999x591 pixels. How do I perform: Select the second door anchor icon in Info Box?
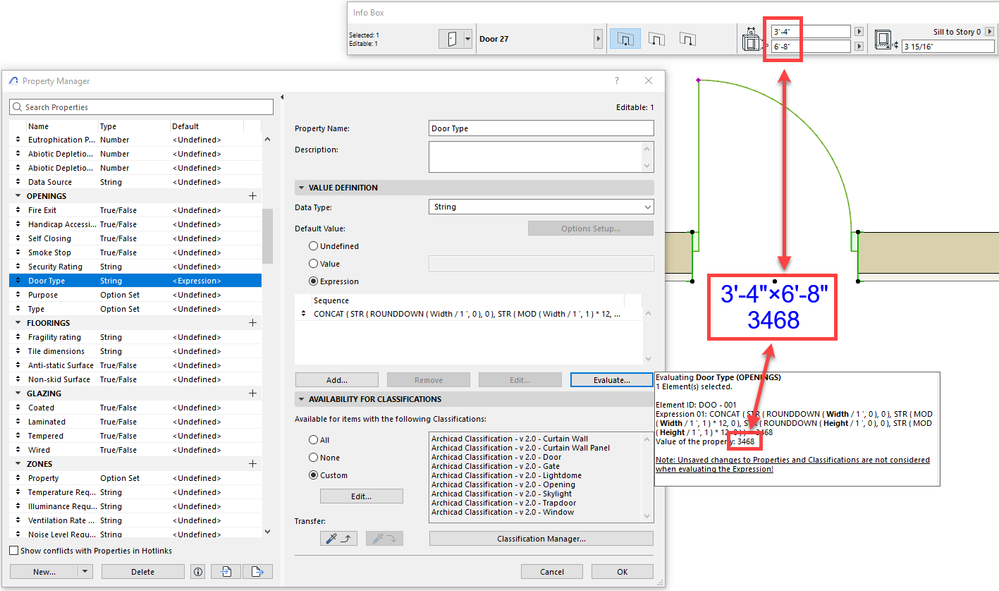[x=656, y=39]
